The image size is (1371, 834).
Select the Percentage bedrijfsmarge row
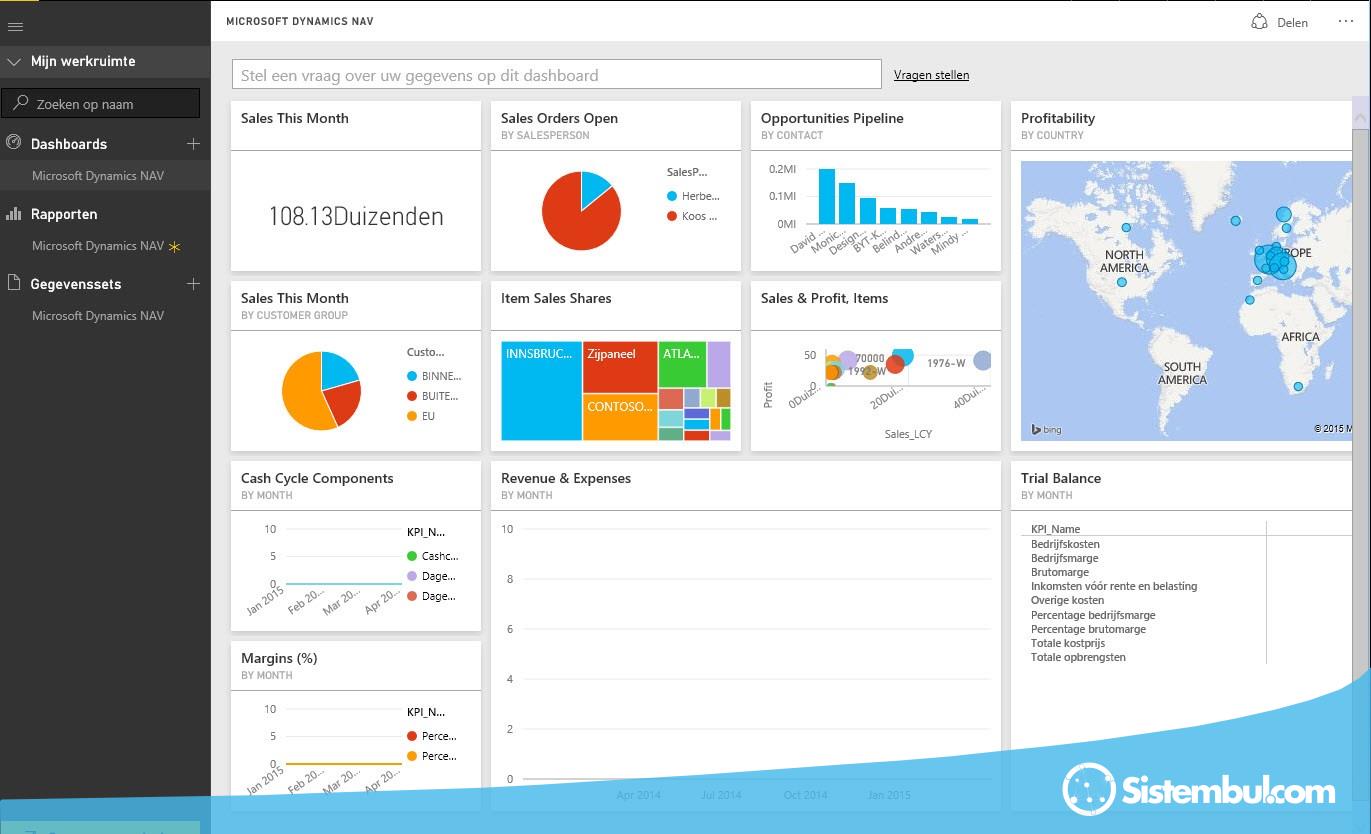pyautogui.click(x=1093, y=615)
